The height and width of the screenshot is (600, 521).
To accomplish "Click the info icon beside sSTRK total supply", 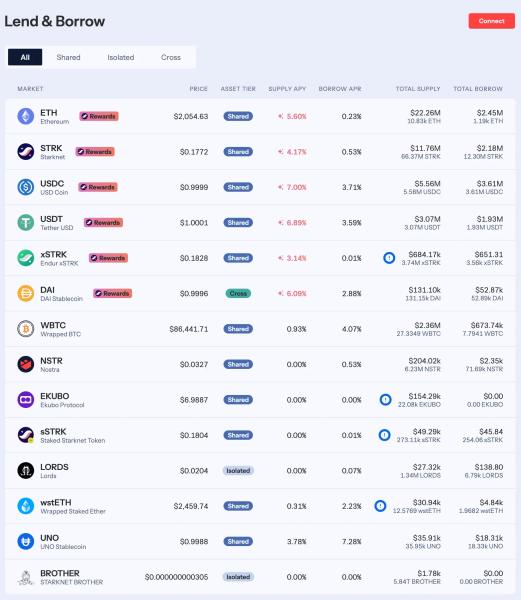I will pos(384,435).
